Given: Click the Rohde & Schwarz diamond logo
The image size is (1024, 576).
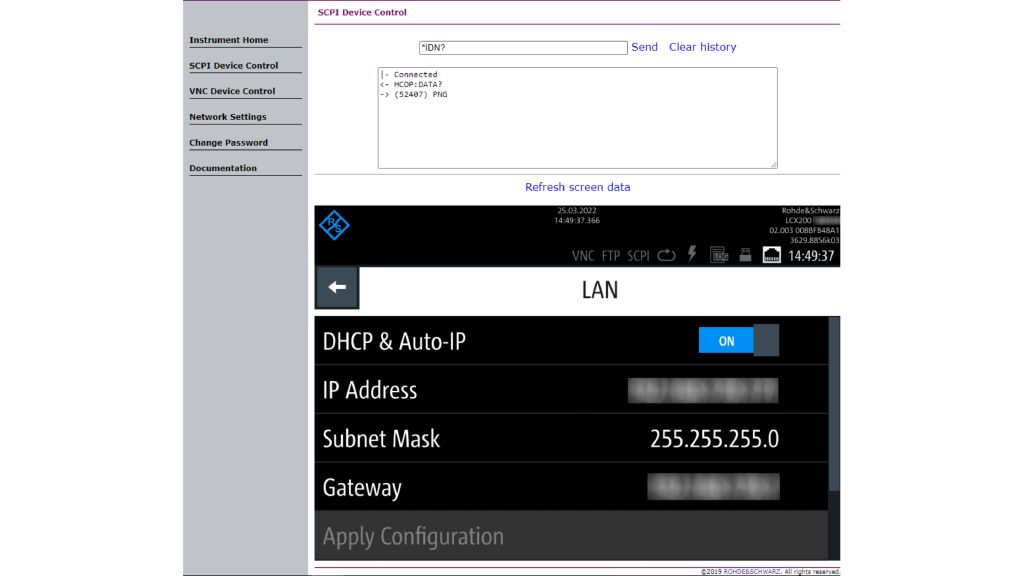Looking at the screenshot, I should [334, 226].
